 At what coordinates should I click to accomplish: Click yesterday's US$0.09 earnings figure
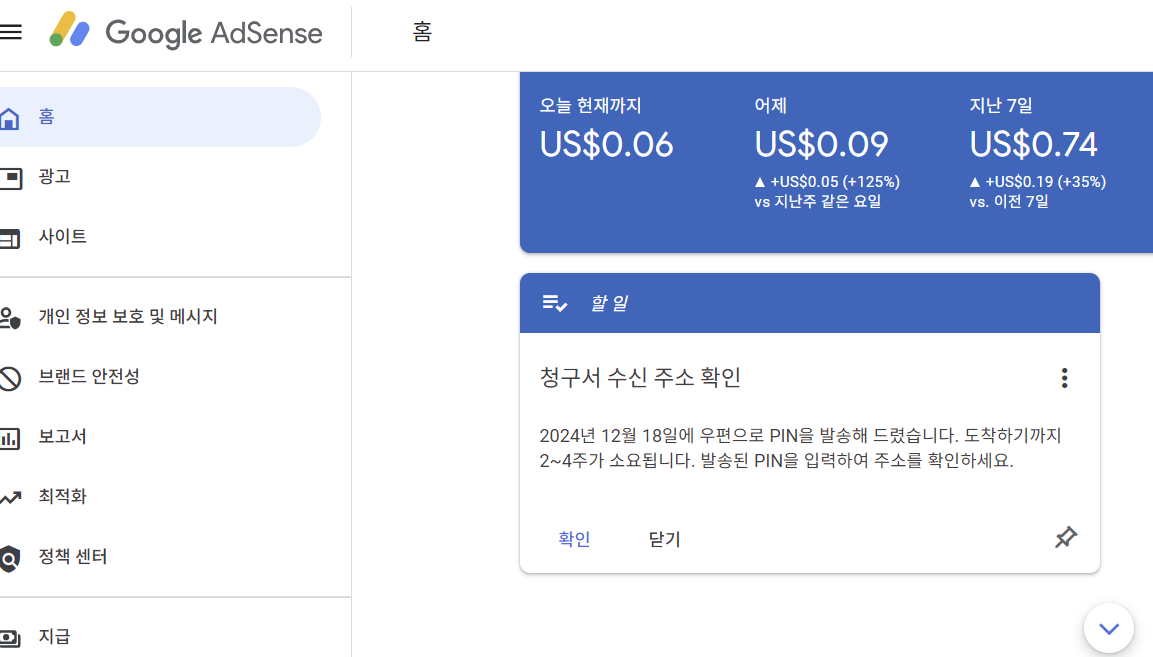coord(821,144)
